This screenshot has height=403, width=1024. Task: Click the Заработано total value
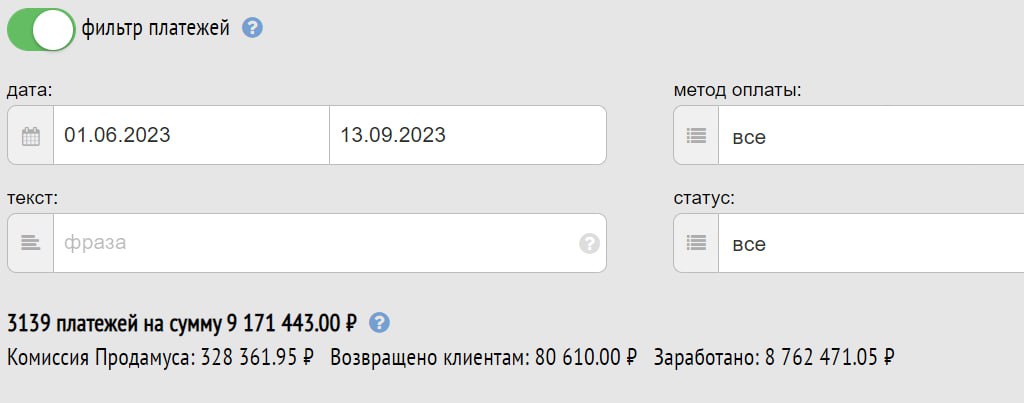[829, 357]
